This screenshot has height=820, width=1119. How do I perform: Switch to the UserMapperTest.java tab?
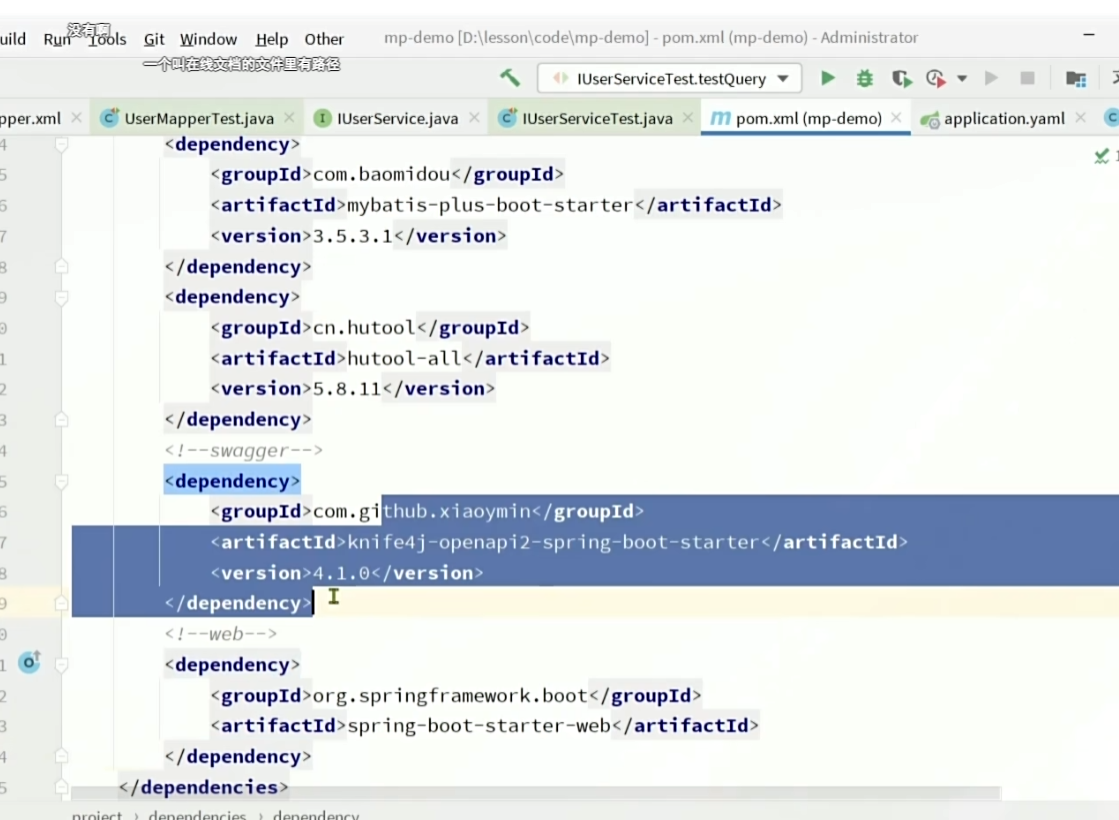[x=198, y=118]
